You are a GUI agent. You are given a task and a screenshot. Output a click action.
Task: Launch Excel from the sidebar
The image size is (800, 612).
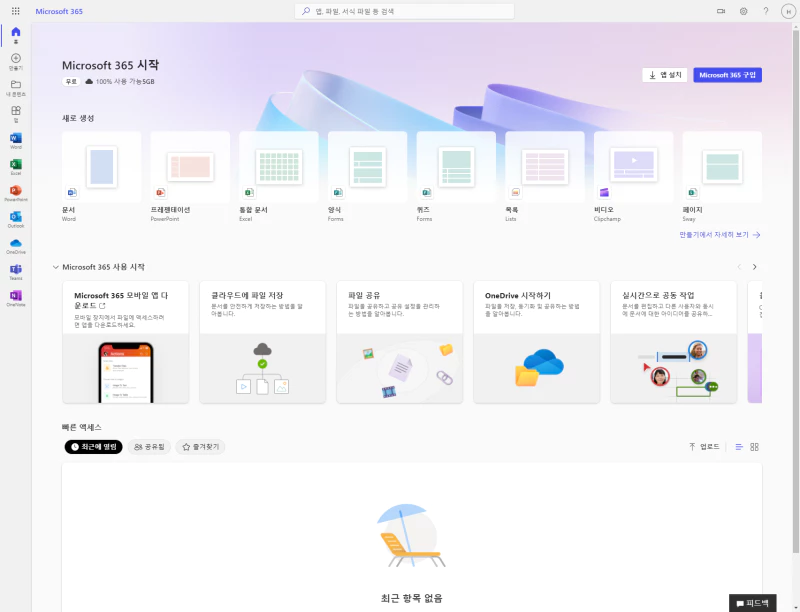[16, 167]
